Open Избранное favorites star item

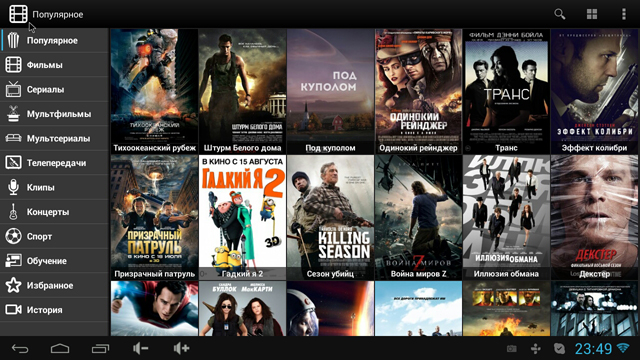54,285
